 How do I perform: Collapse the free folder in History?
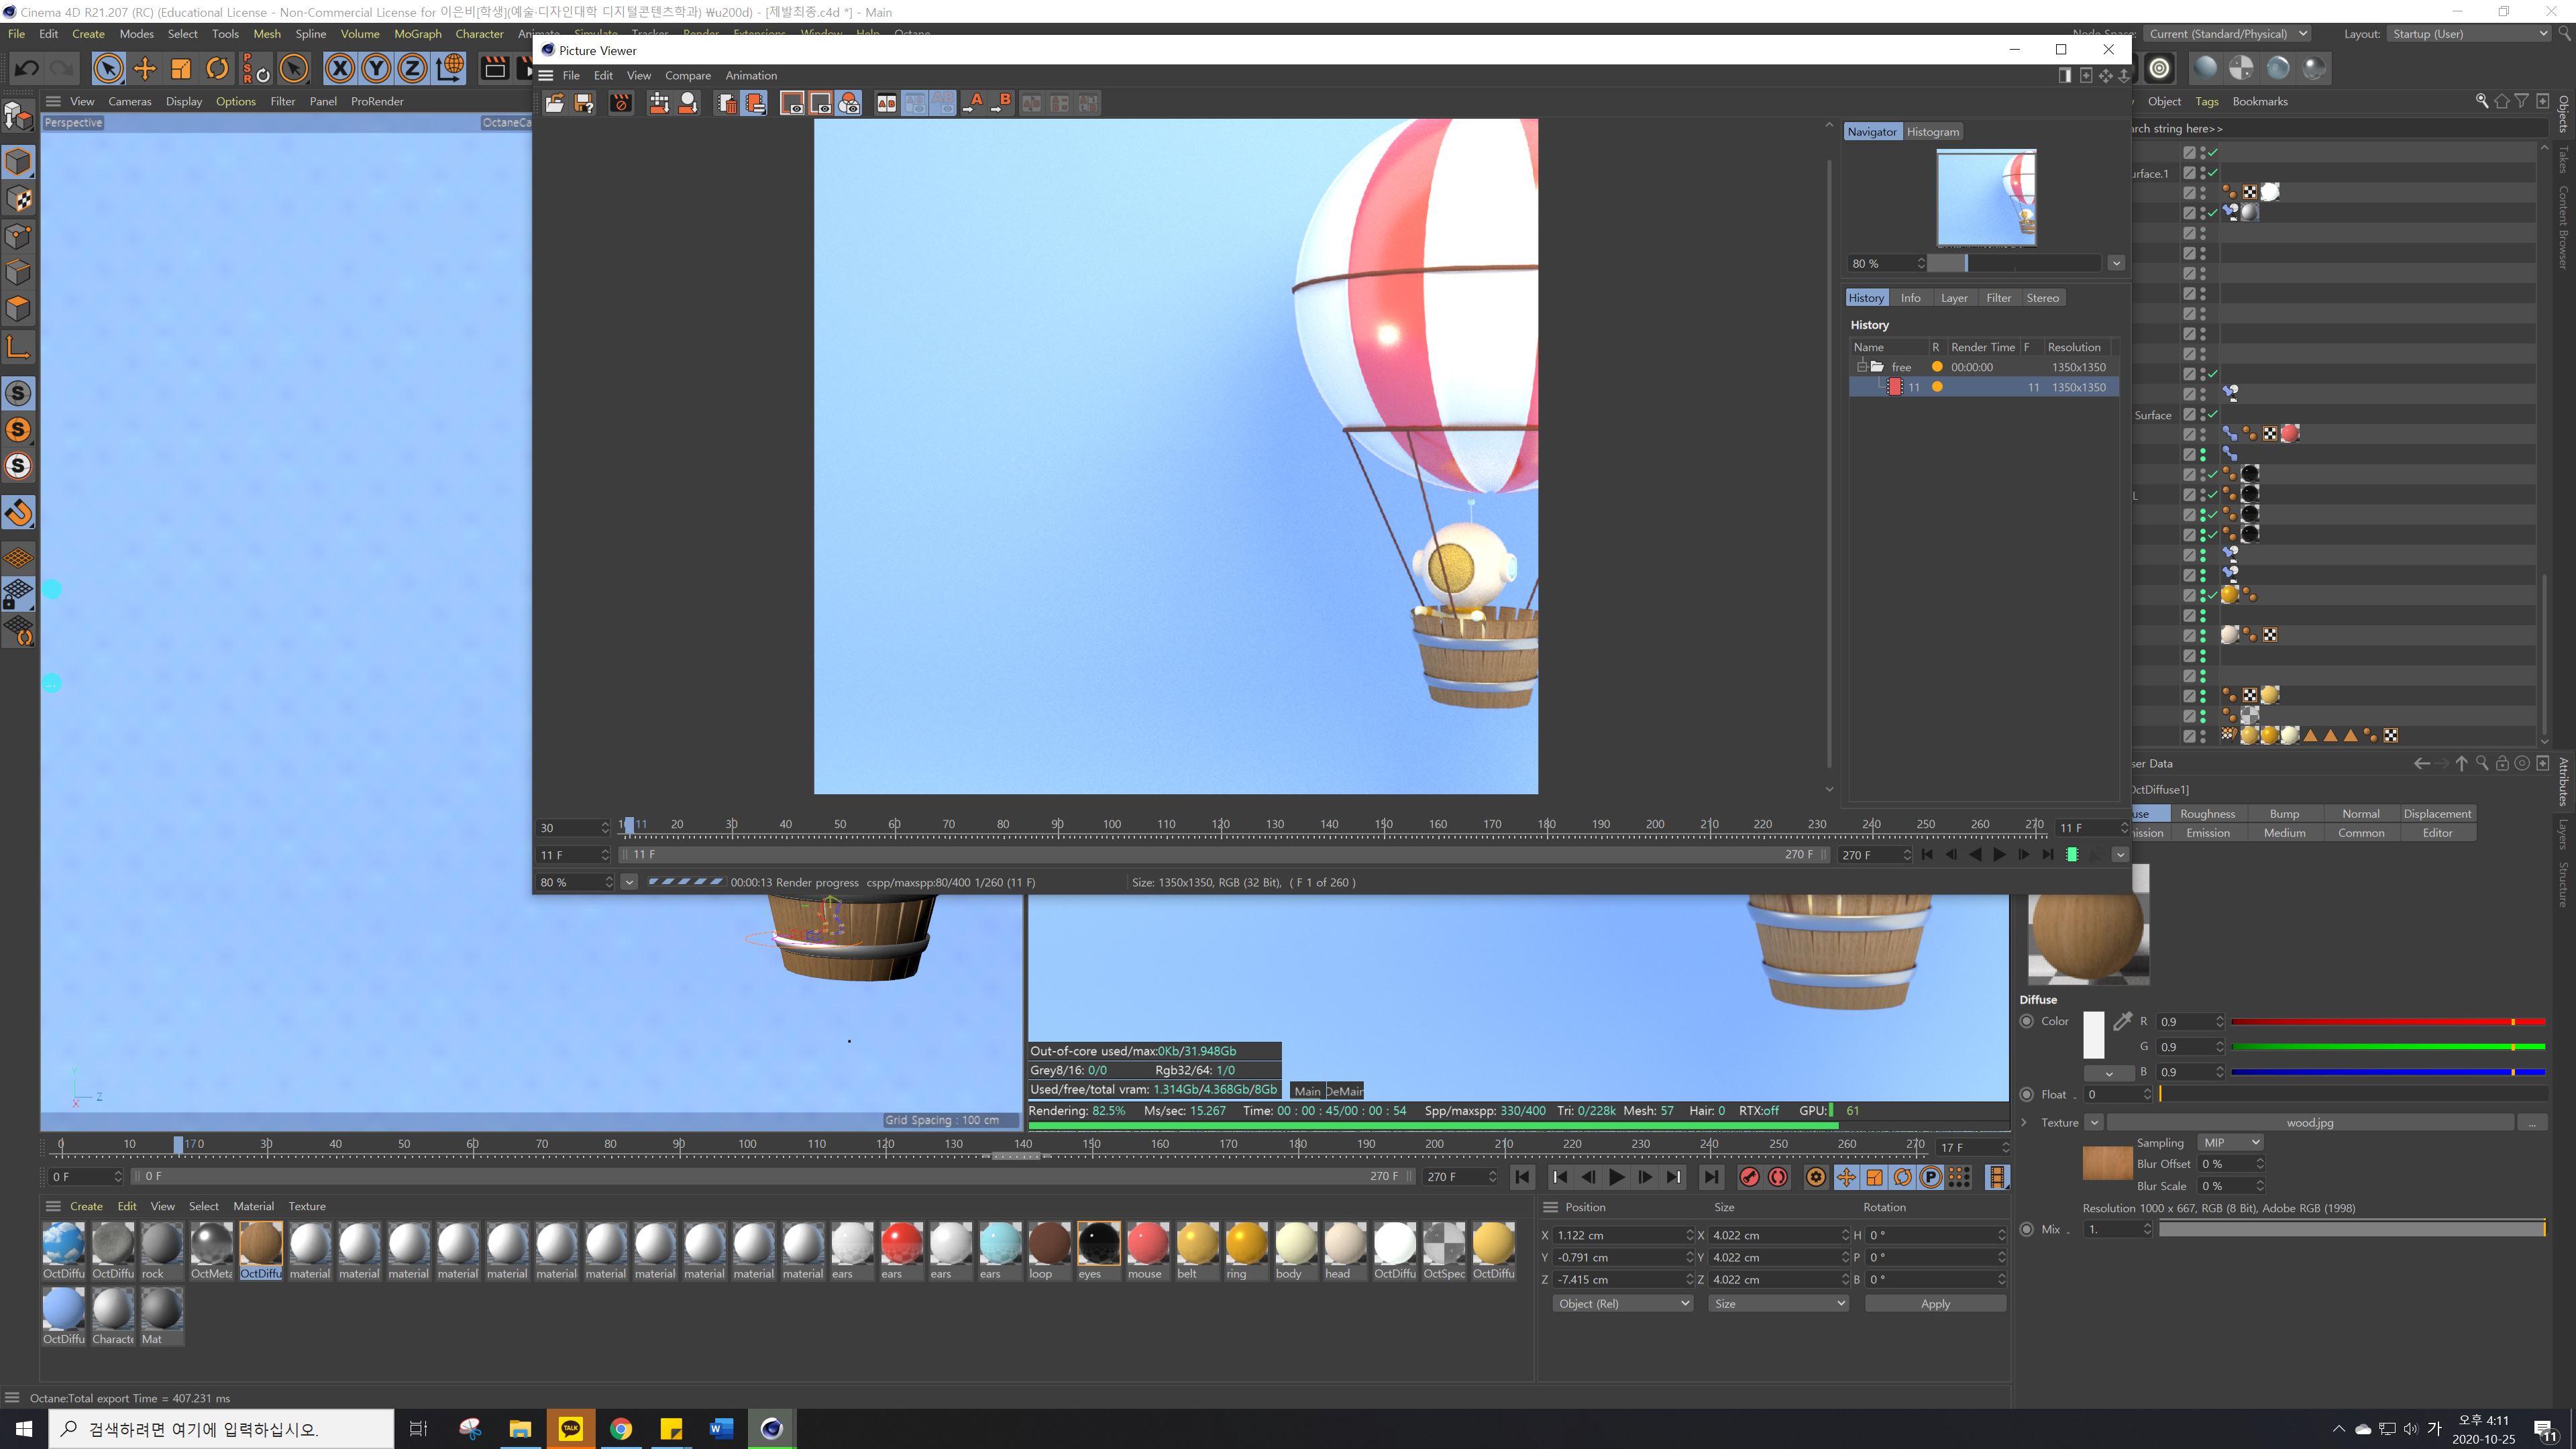coord(1862,367)
